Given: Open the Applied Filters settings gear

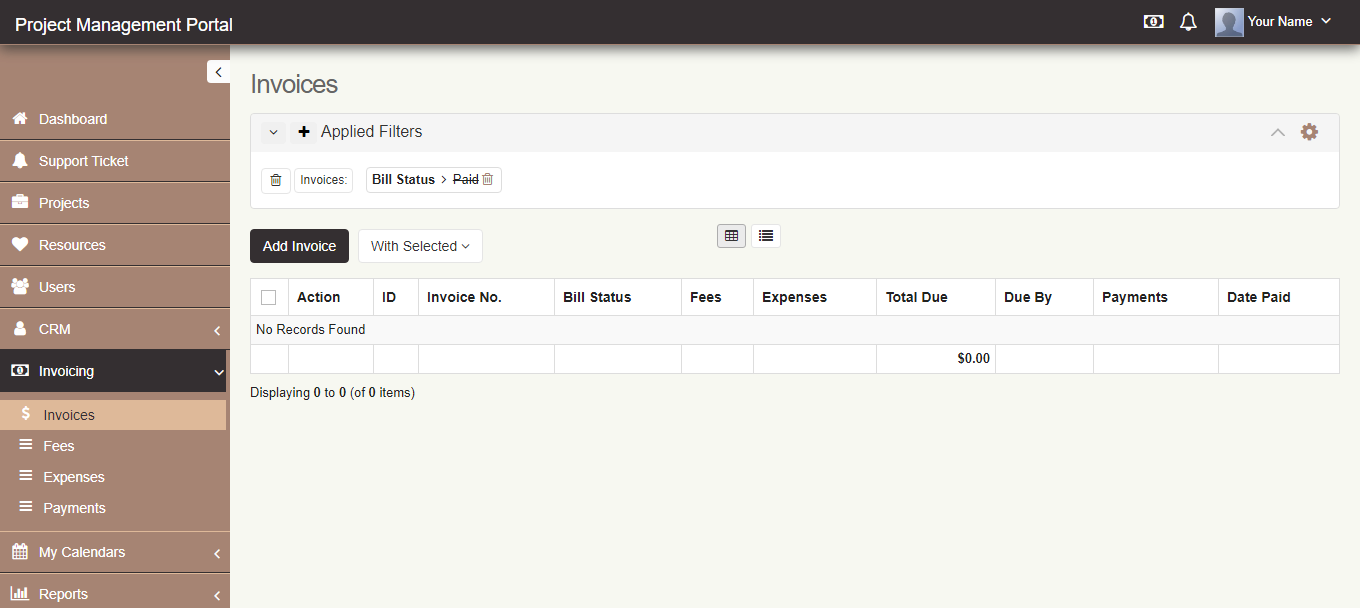Looking at the screenshot, I should click(x=1310, y=131).
